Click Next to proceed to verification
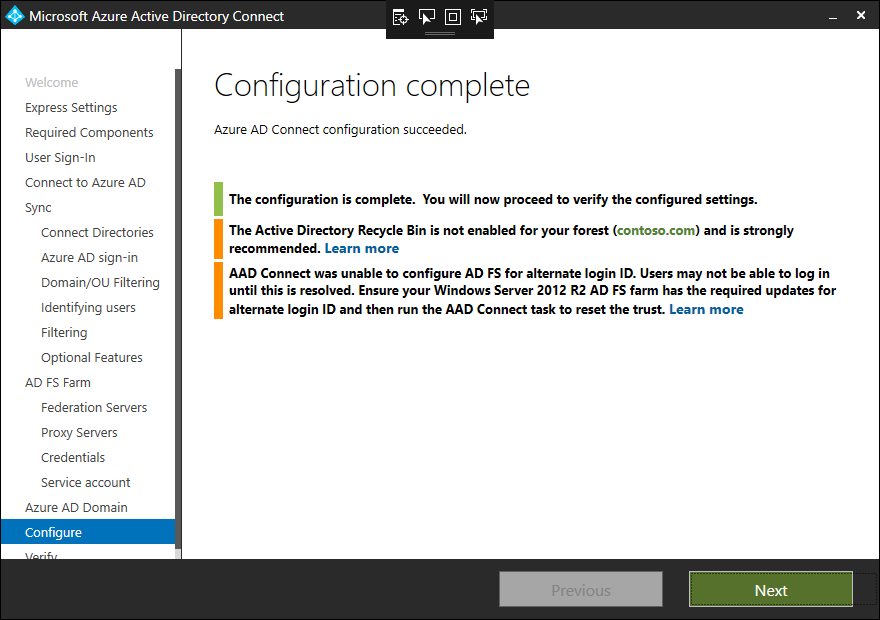This screenshot has width=880, height=620. point(770,589)
